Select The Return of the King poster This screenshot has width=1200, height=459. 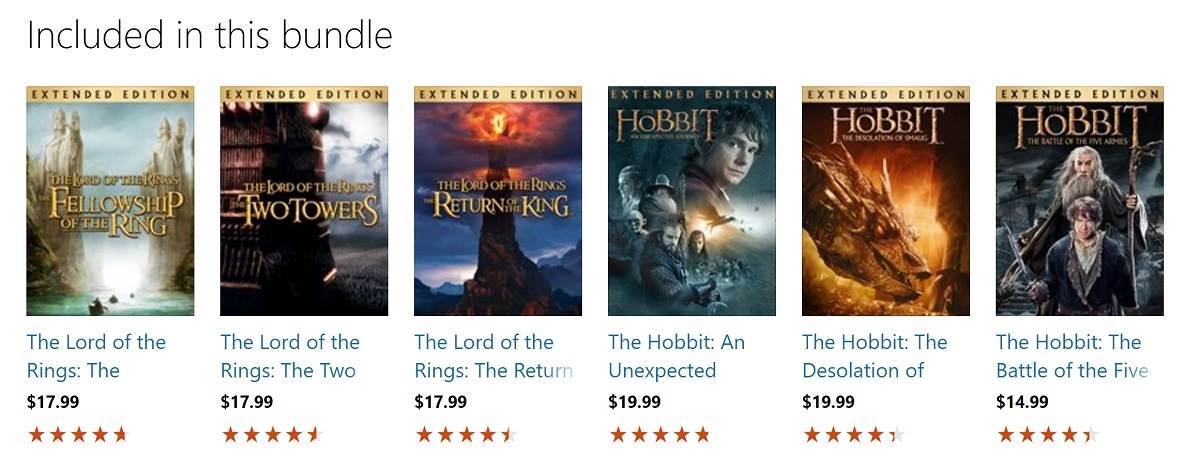click(x=498, y=201)
